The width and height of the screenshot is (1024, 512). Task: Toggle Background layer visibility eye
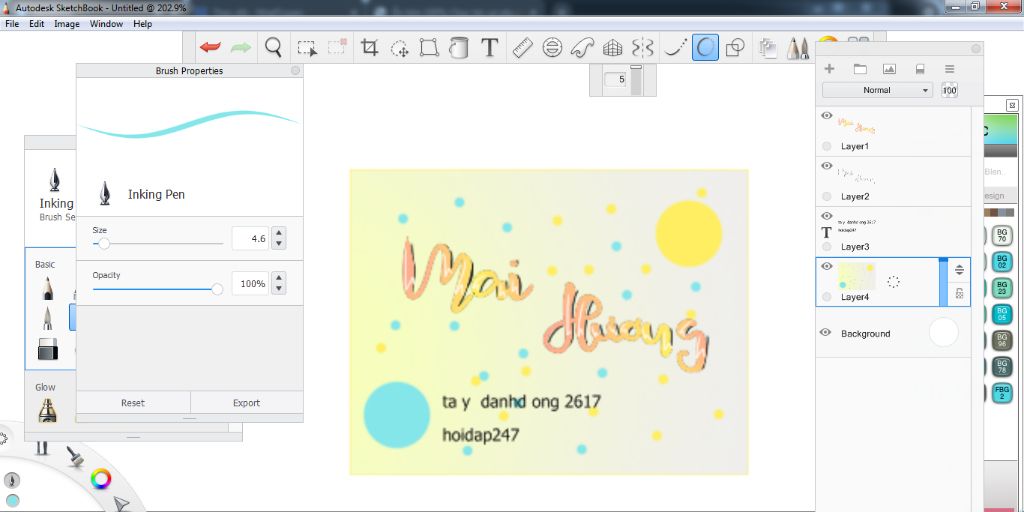(x=825, y=332)
